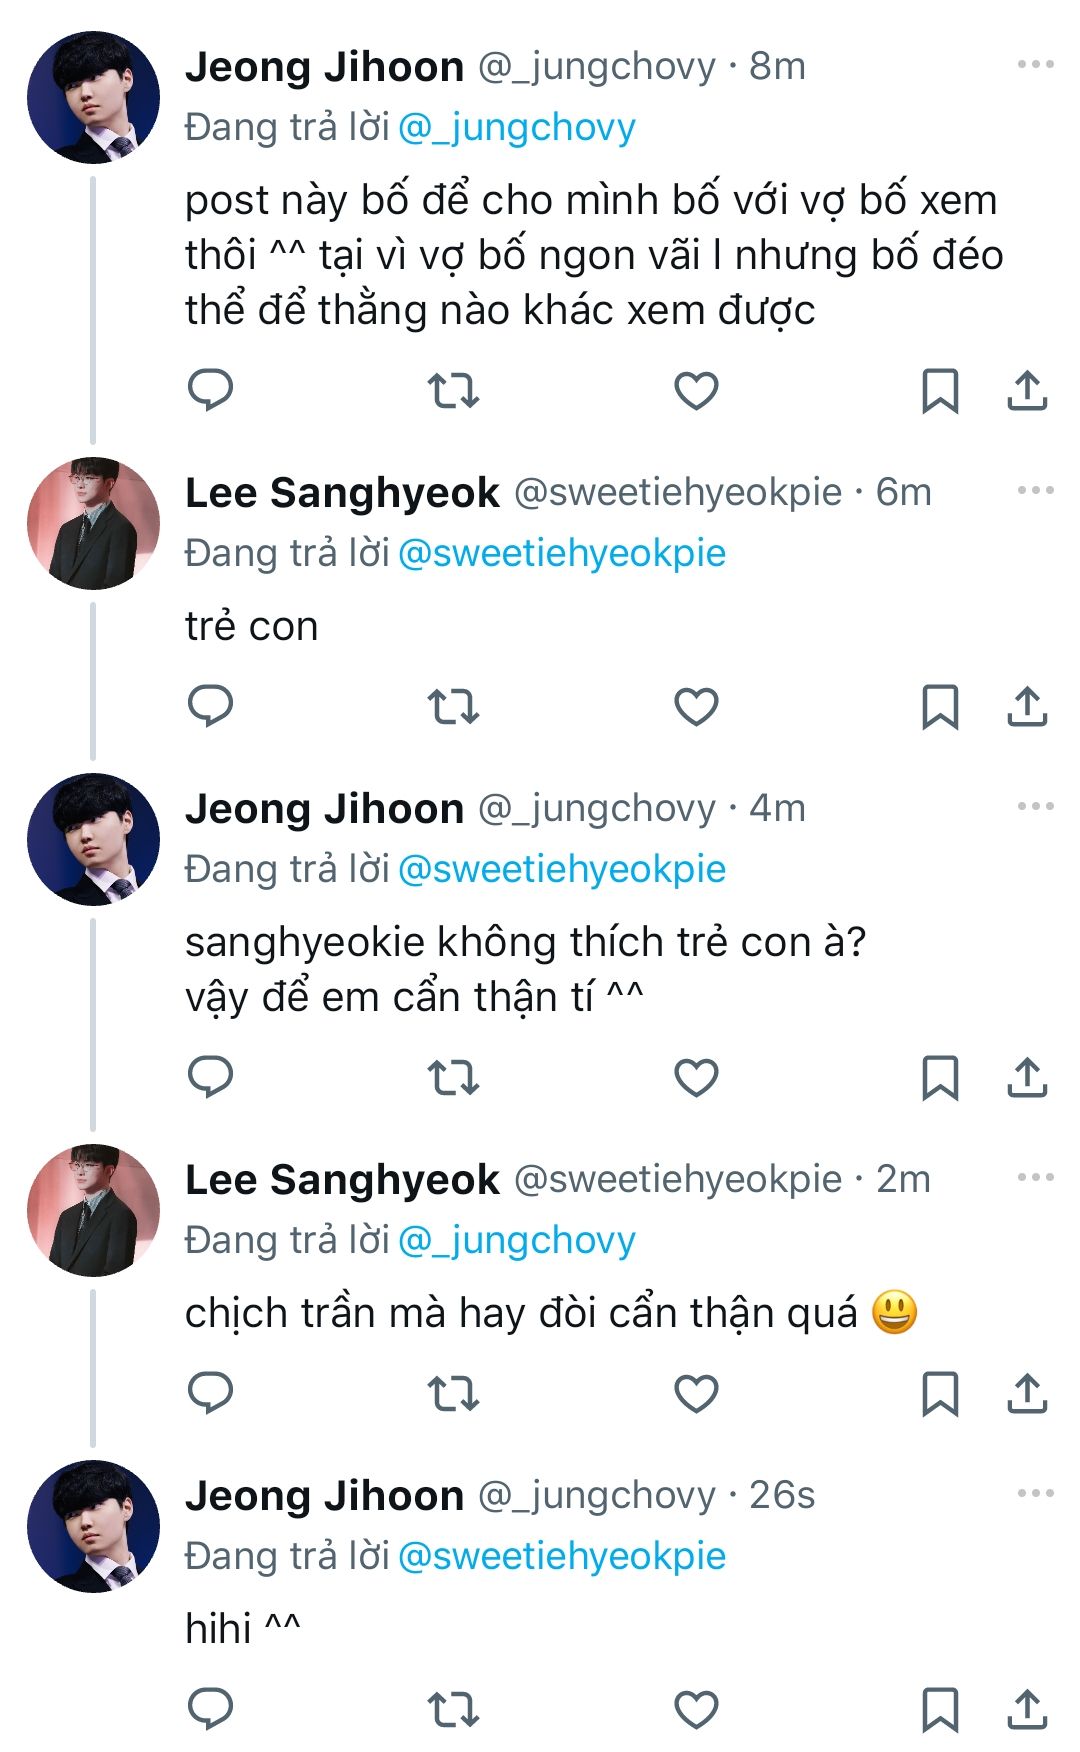This screenshot has width=1080, height=1752.
Task: Open Jeong Jihoon's profile name on 4m tweet
Action: tap(324, 808)
